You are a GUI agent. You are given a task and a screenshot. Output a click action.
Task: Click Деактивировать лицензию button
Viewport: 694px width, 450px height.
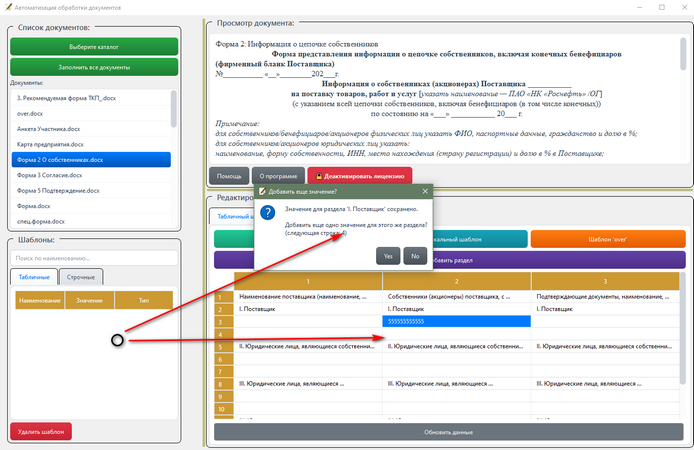(x=360, y=176)
